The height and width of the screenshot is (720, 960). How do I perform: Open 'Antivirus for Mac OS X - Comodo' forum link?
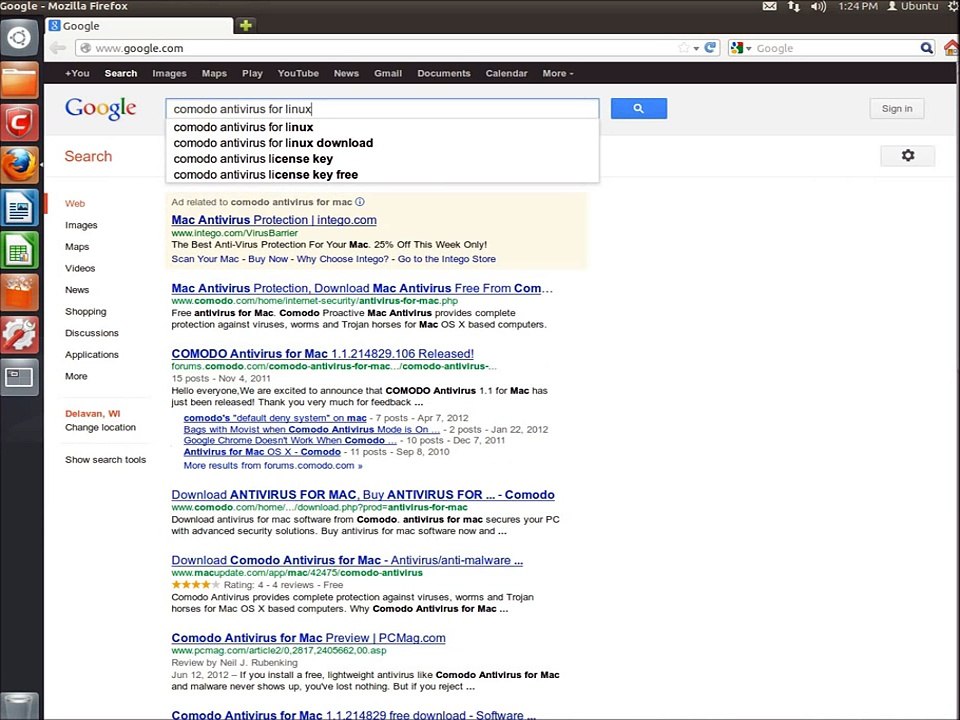point(262,452)
